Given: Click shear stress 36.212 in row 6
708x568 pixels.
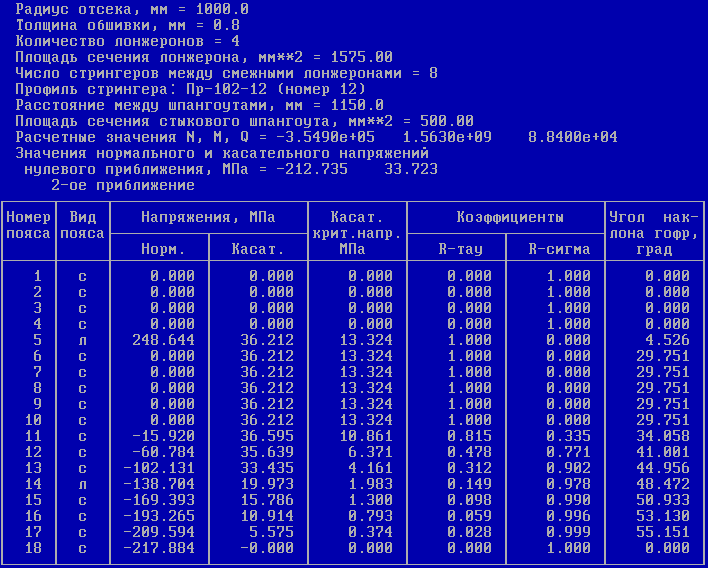Looking at the screenshot, I should pyautogui.click(x=267, y=356).
